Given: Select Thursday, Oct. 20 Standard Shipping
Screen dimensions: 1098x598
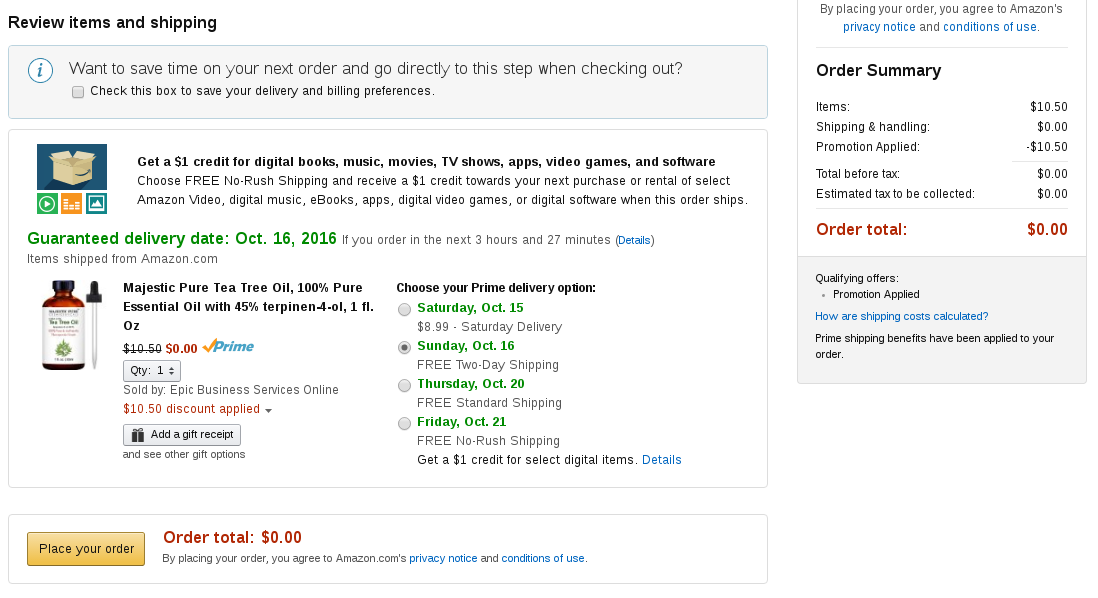Looking at the screenshot, I should coord(404,385).
